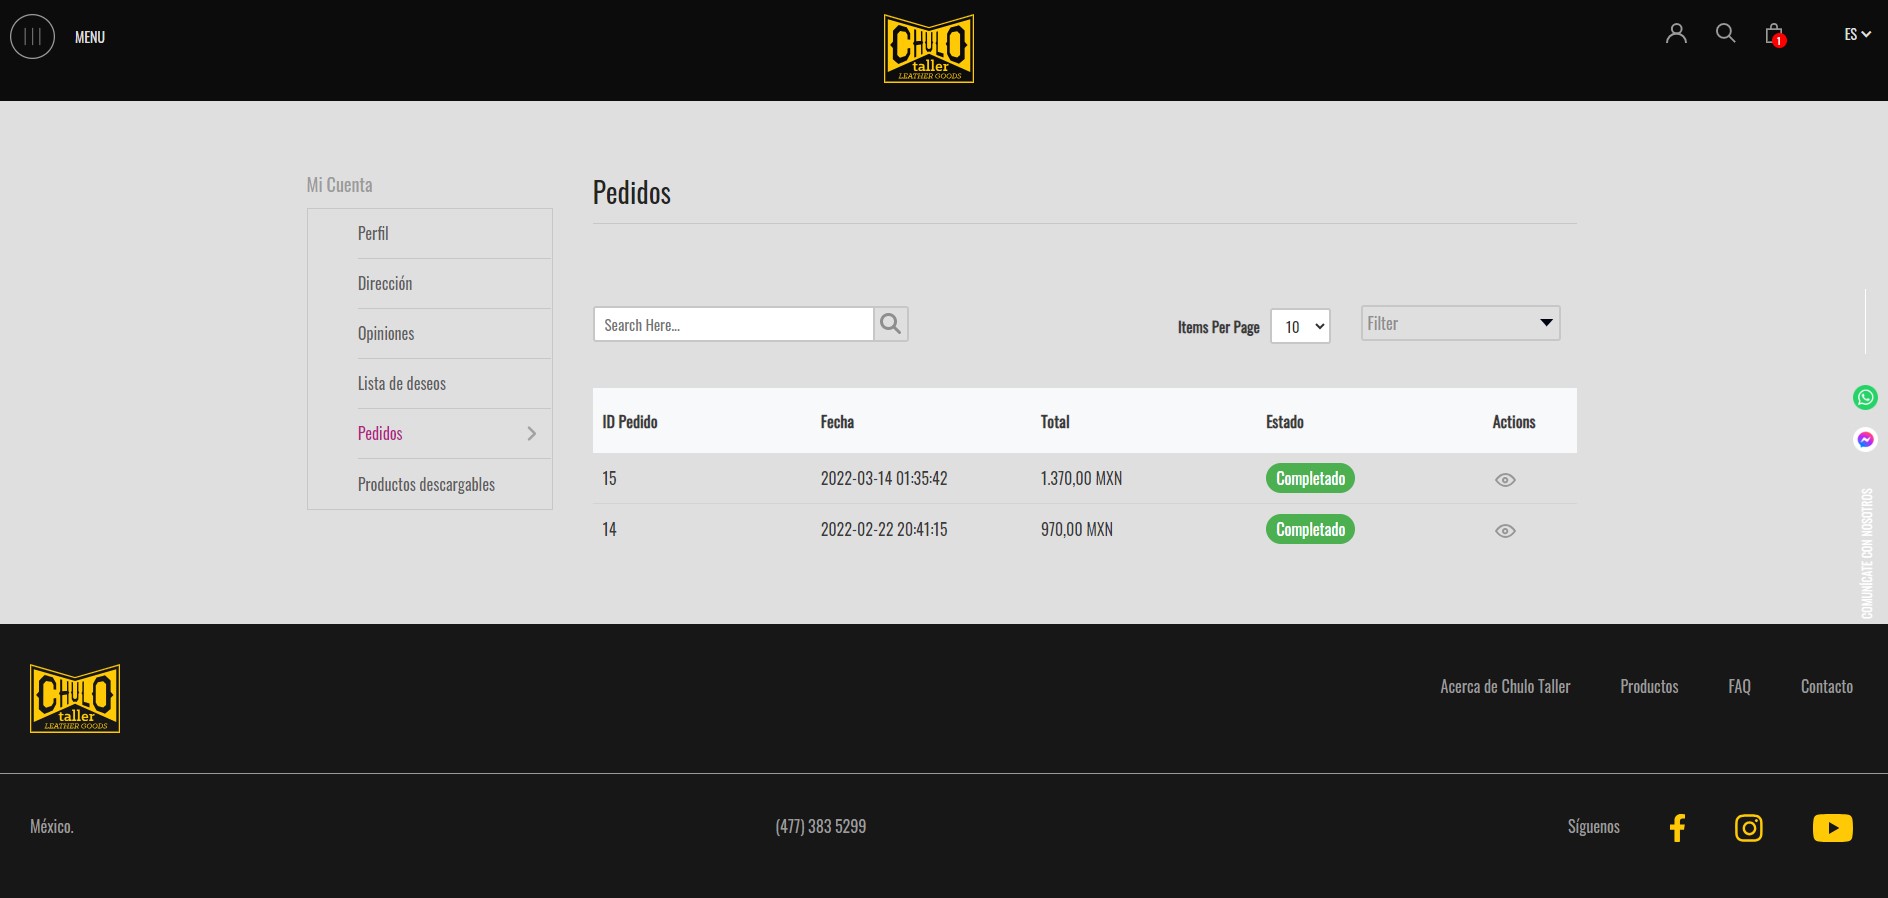
Task: Open the ES language dropdown
Action: [x=1857, y=35]
